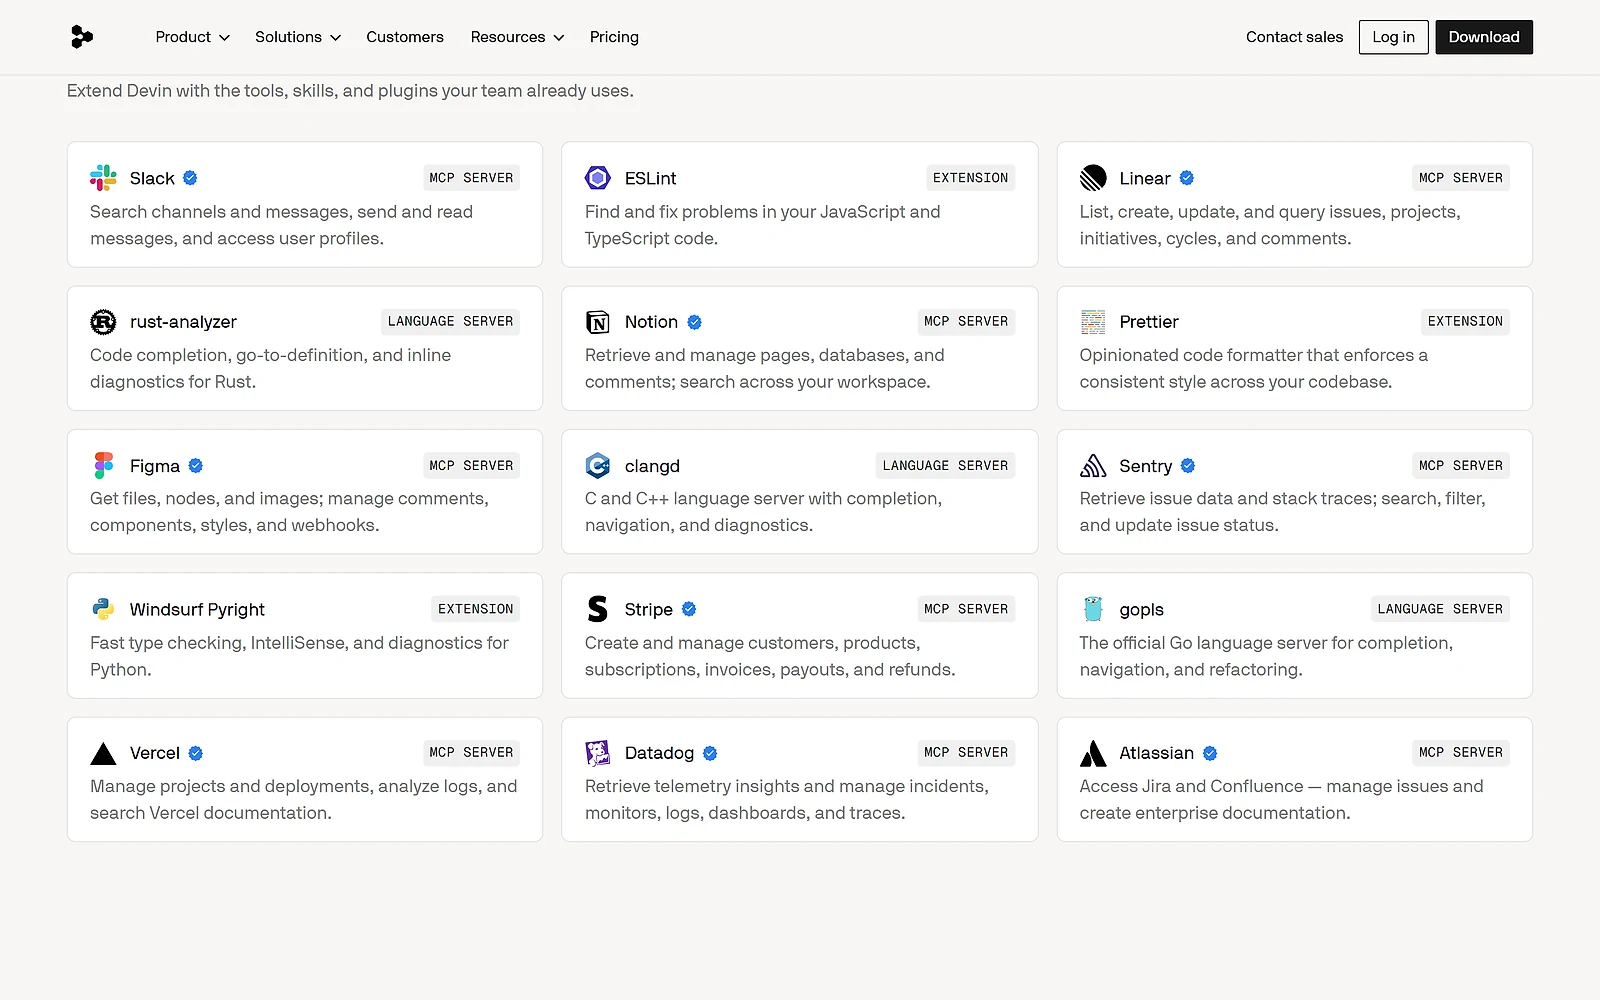Expand the Solutions menu chevron
Screen dimensions: 1600x1000
point(335,38)
